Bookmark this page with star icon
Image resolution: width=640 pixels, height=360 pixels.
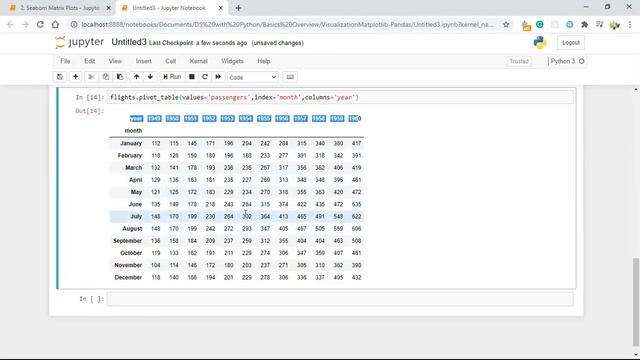click(x=506, y=25)
